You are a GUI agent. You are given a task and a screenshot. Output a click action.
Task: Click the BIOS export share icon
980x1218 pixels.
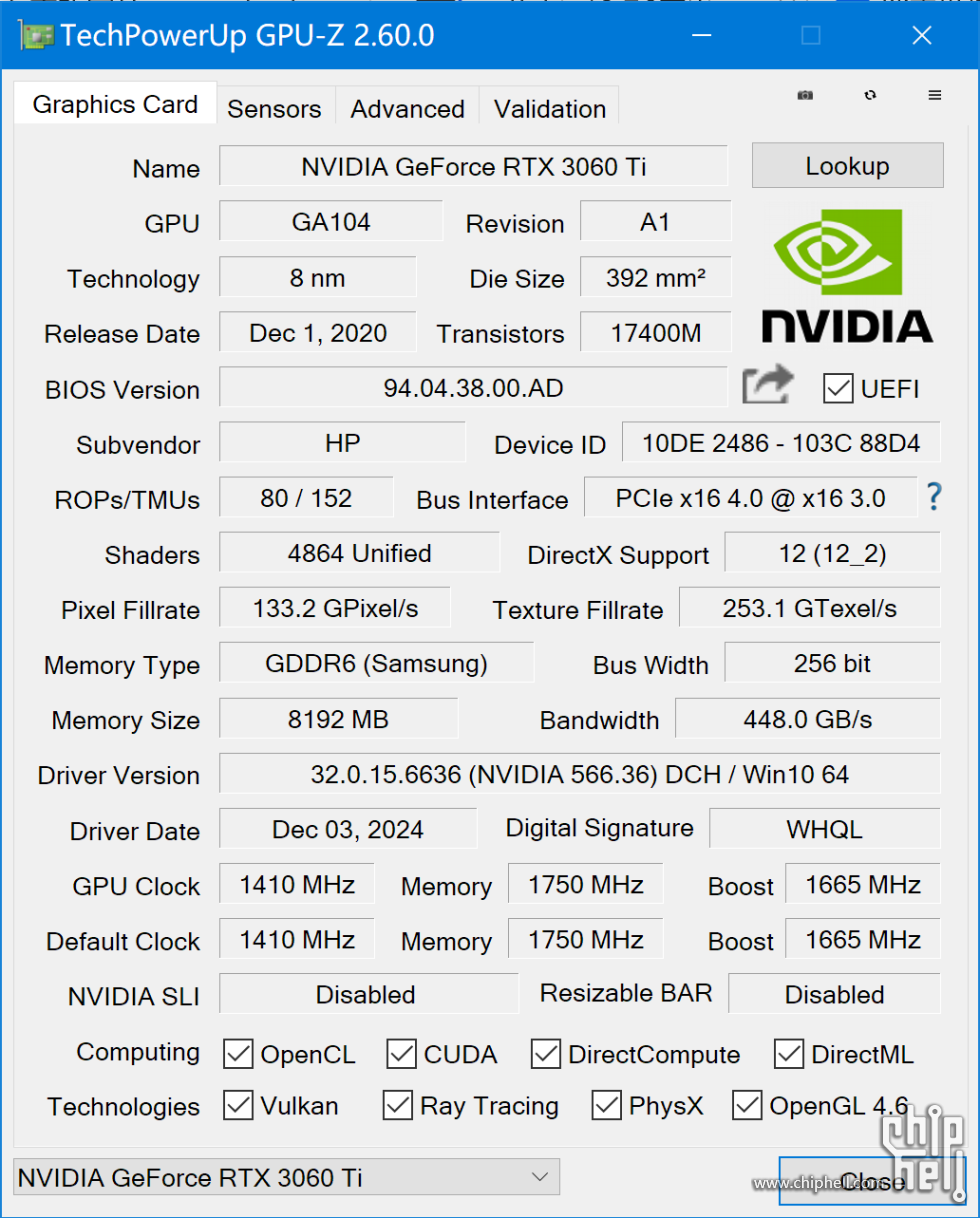coord(767,385)
